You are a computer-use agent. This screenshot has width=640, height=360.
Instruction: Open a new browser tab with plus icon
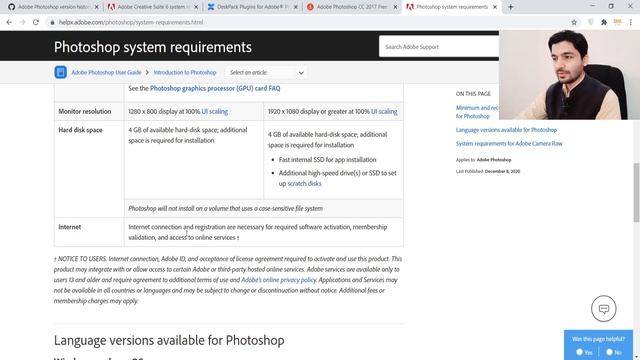click(511, 7)
